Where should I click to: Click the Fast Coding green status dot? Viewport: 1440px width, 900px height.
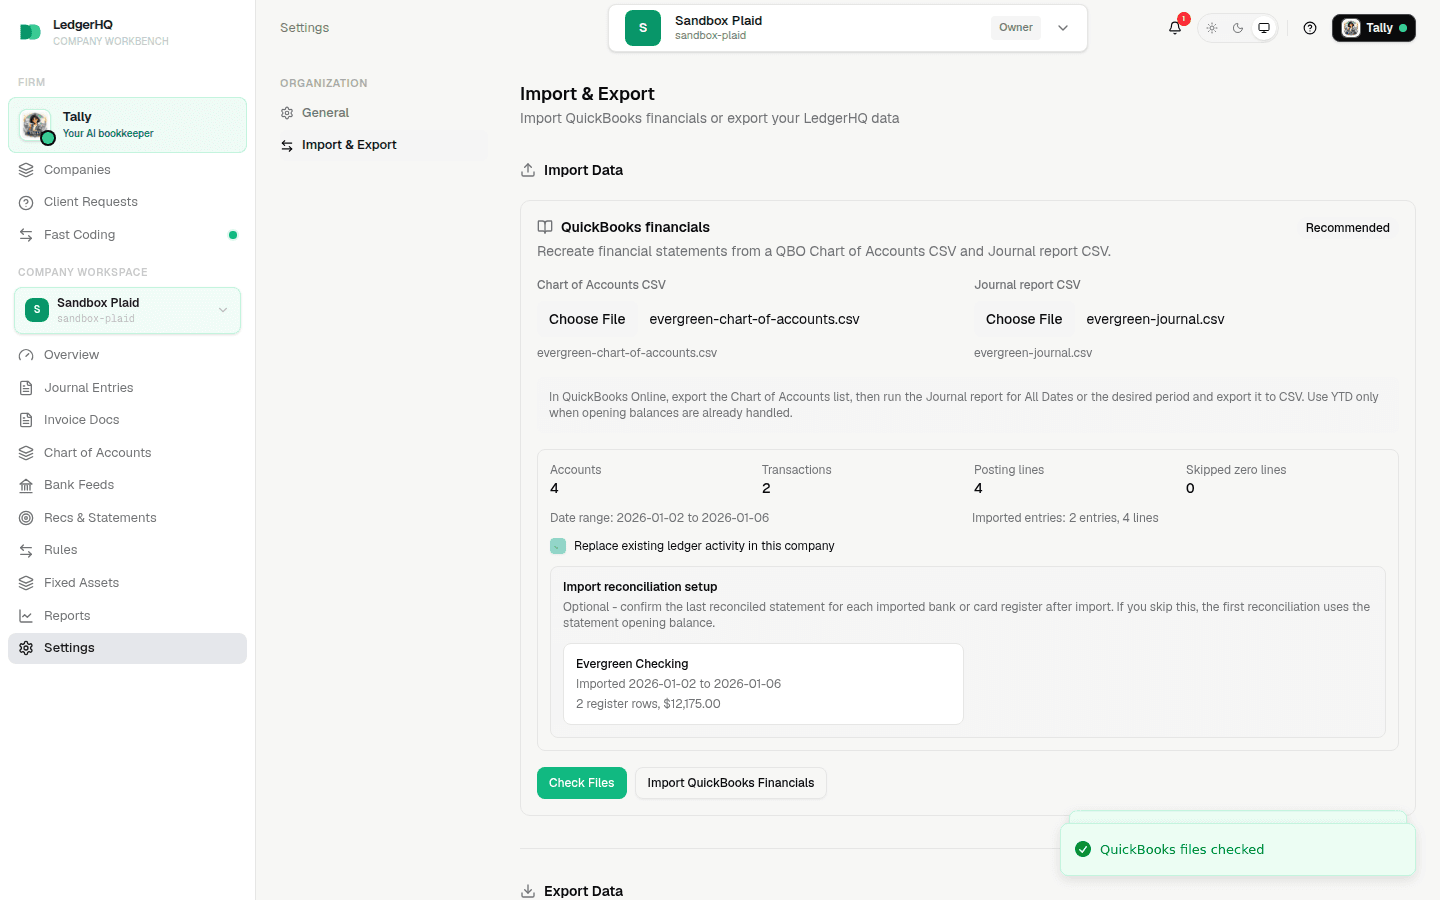tap(233, 235)
